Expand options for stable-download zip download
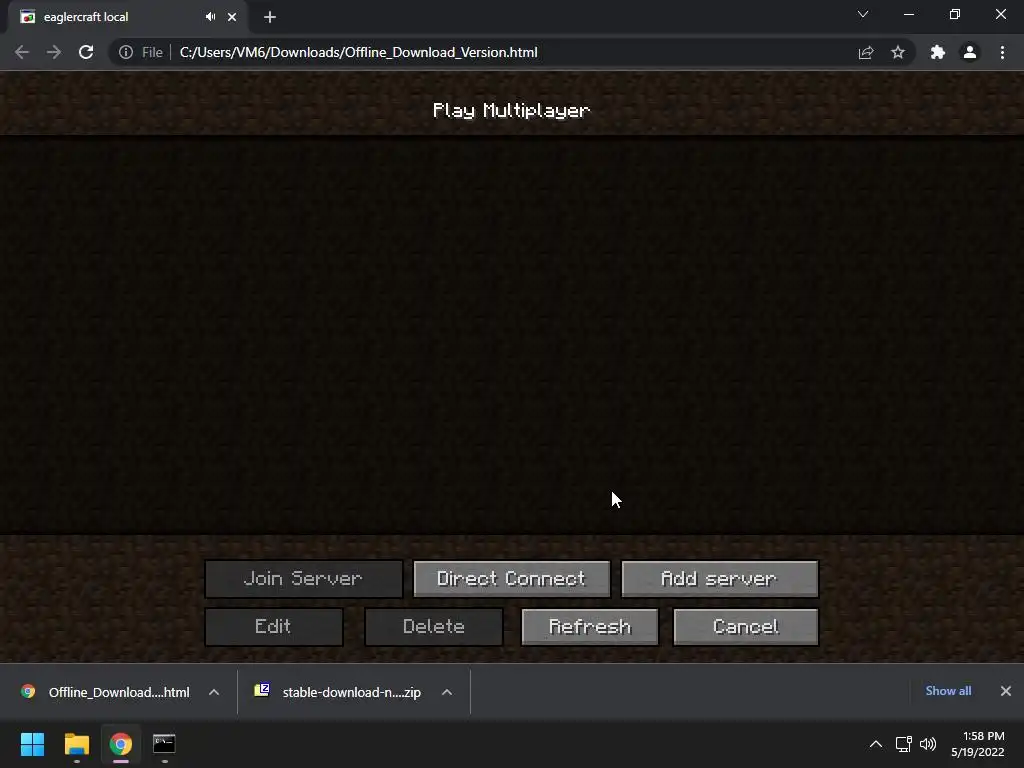Screen dimensions: 1024x768 tap(447, 692)
